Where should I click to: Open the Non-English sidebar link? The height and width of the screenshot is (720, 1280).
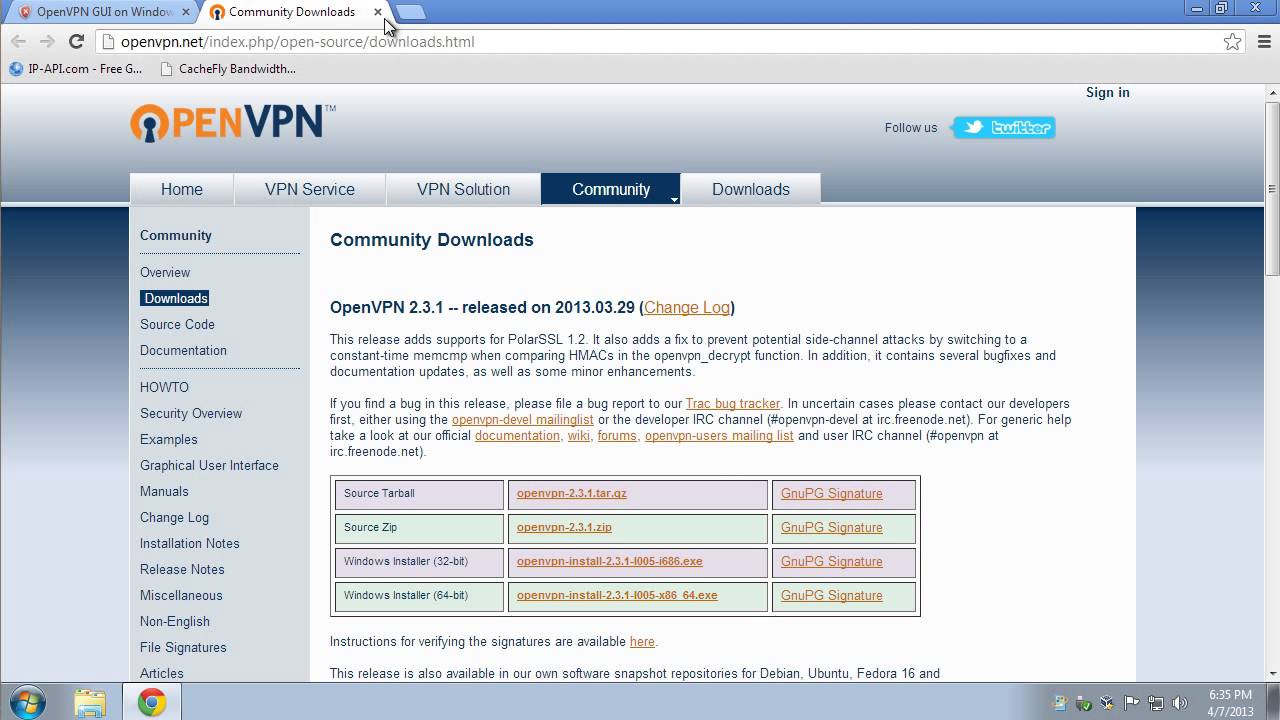(175, 621)
